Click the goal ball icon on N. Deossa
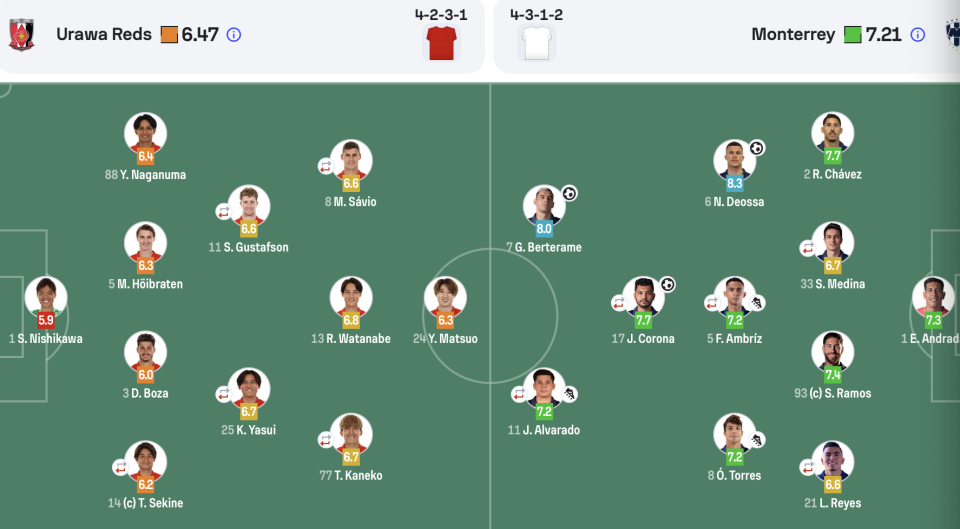 click(x=757, y=148)
